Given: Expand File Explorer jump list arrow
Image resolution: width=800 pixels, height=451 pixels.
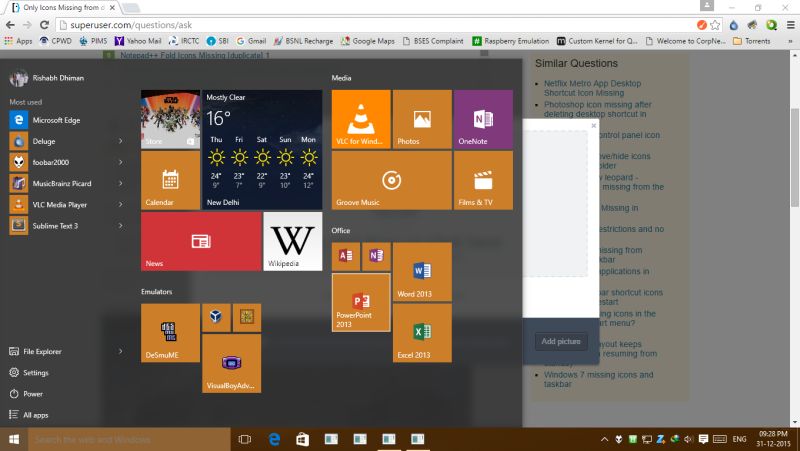Looking at the screenshot, I should click(121, 351).
